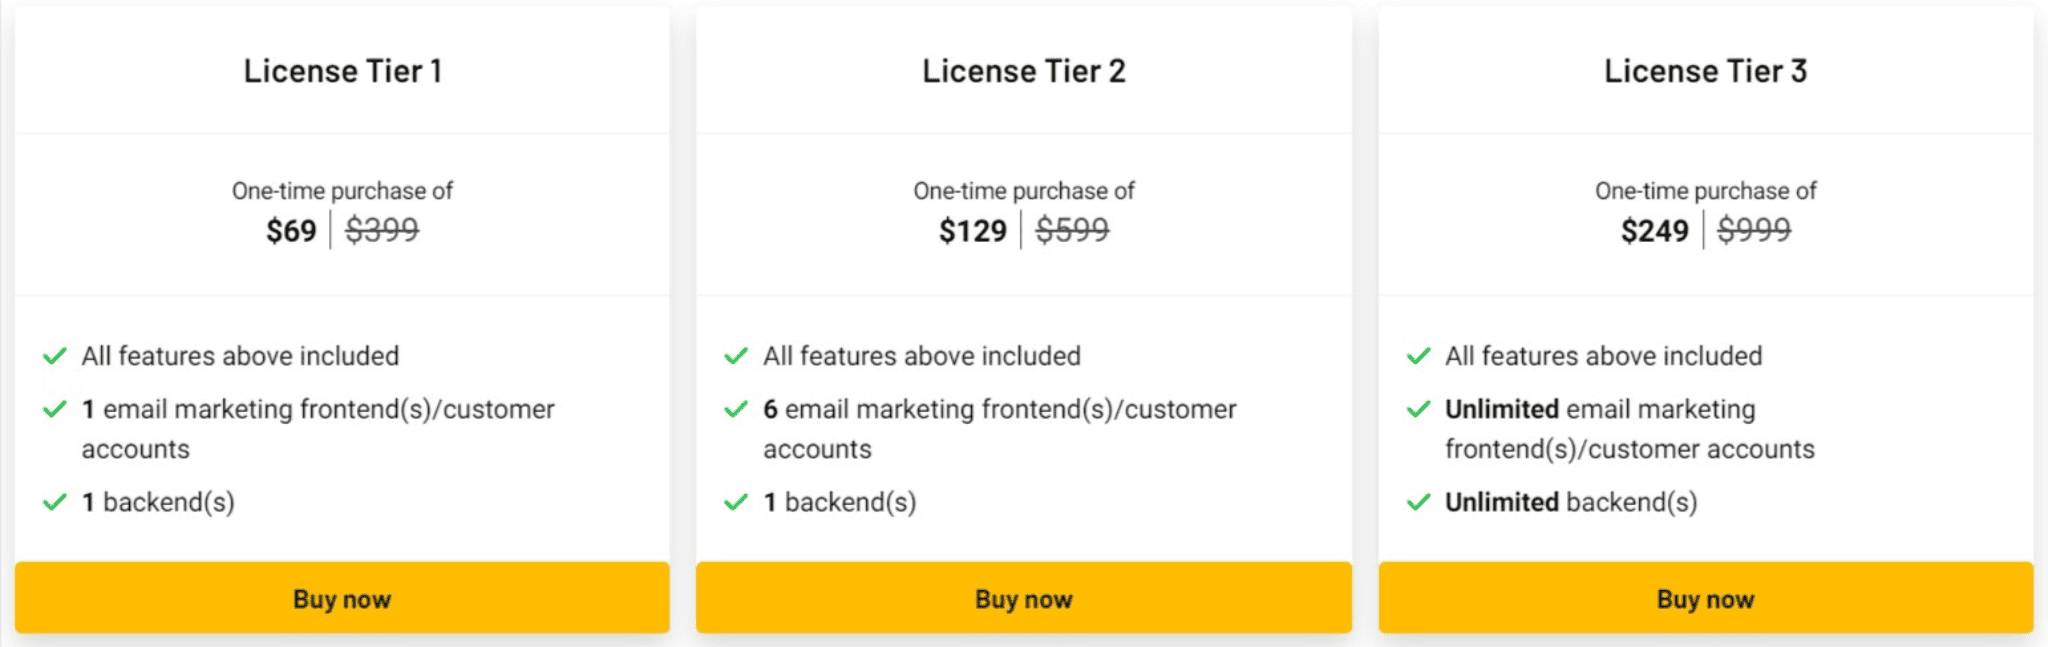Viewport: 2048px width, 647px height.
Task: Click green checkmark beside Tier 3 'All features above included'
Action: coord(1418,356)
